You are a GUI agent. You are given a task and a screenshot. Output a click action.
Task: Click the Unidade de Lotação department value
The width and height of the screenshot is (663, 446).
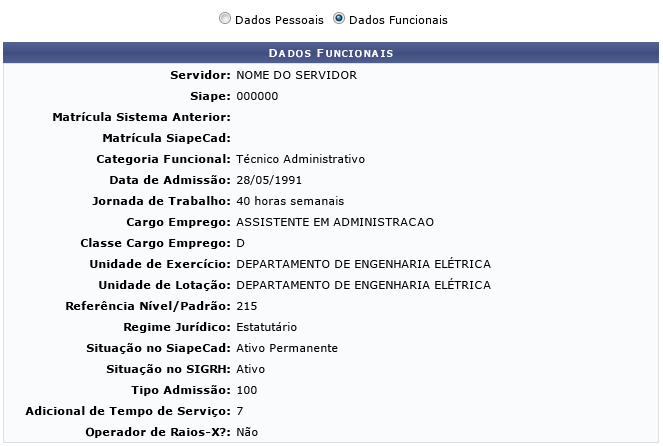pos(363,285)
